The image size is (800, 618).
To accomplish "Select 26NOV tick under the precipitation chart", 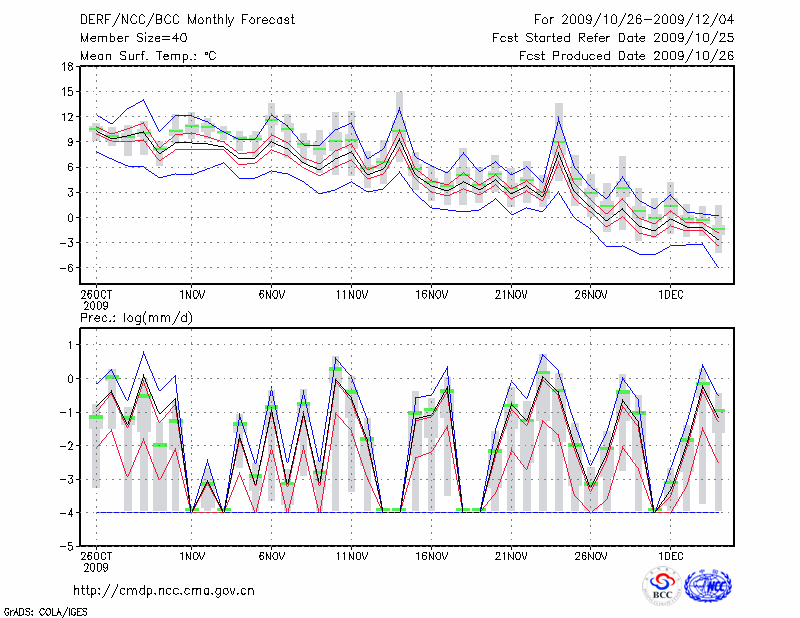I will click(590, 555).
